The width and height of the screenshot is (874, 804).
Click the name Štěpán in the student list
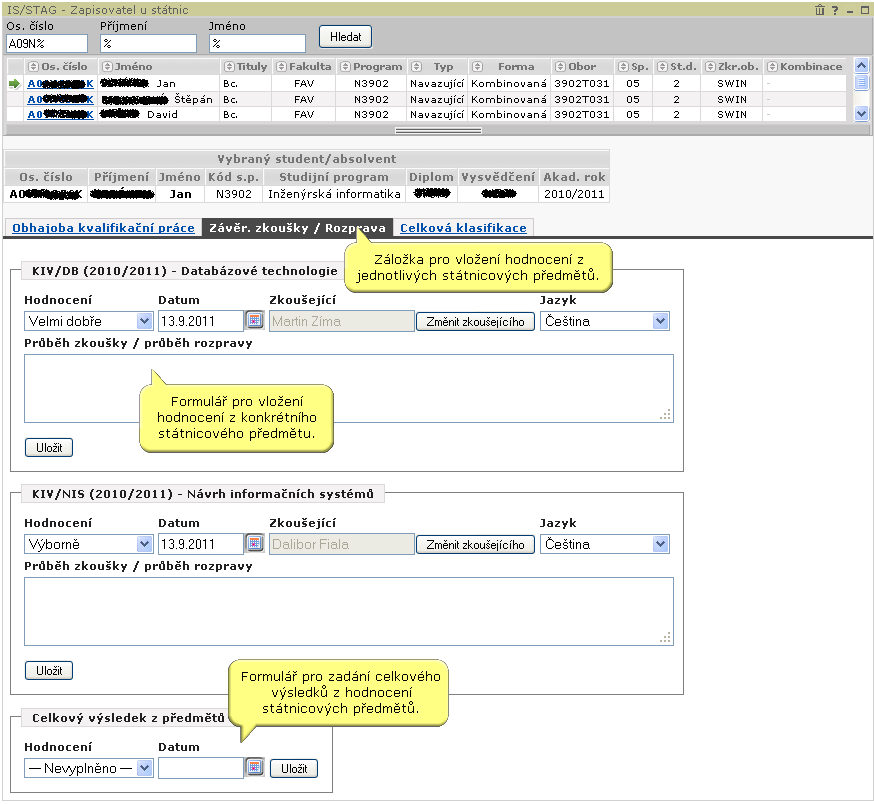193,99
